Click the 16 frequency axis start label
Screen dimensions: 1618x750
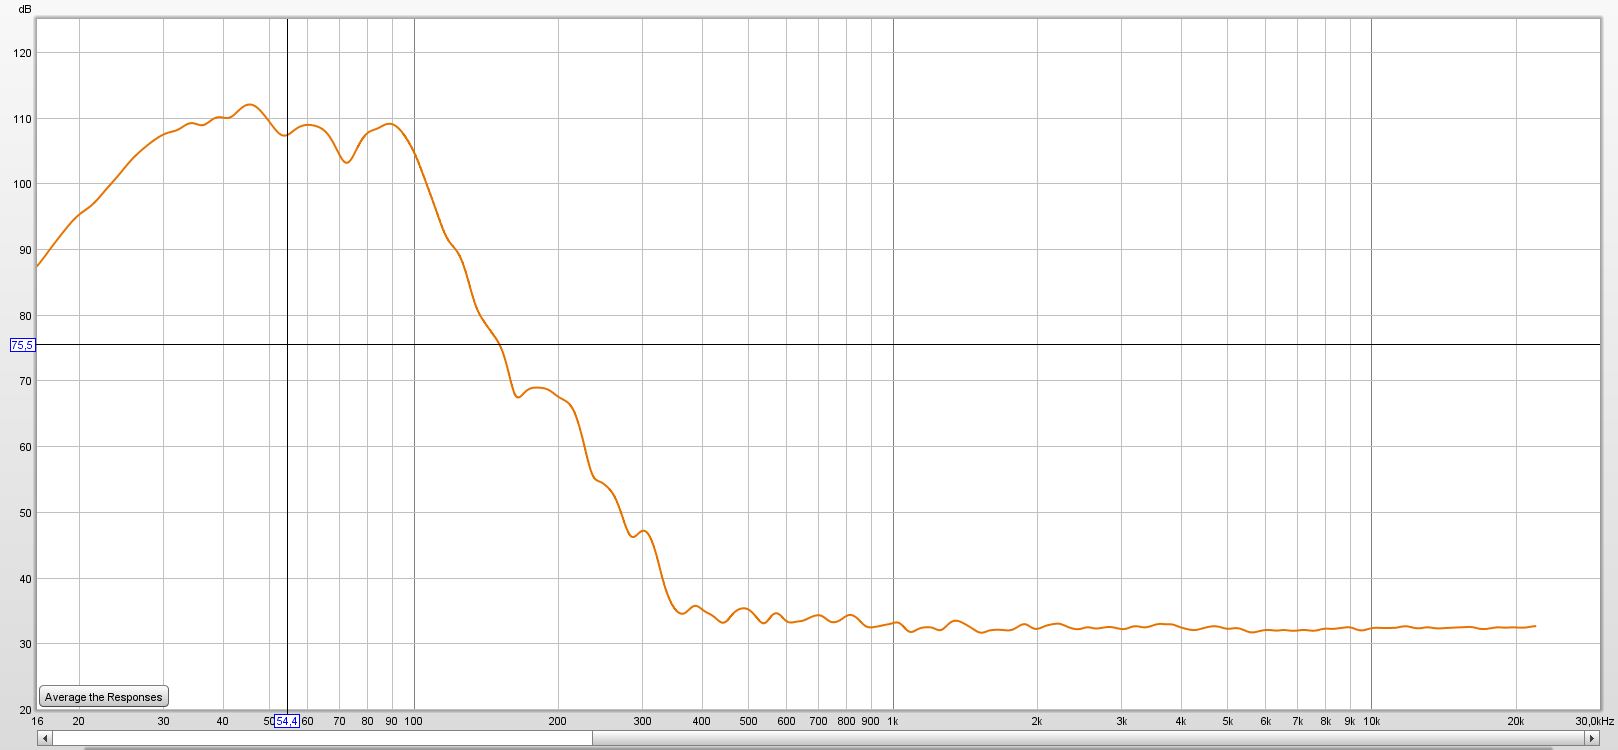coord(38,721)
